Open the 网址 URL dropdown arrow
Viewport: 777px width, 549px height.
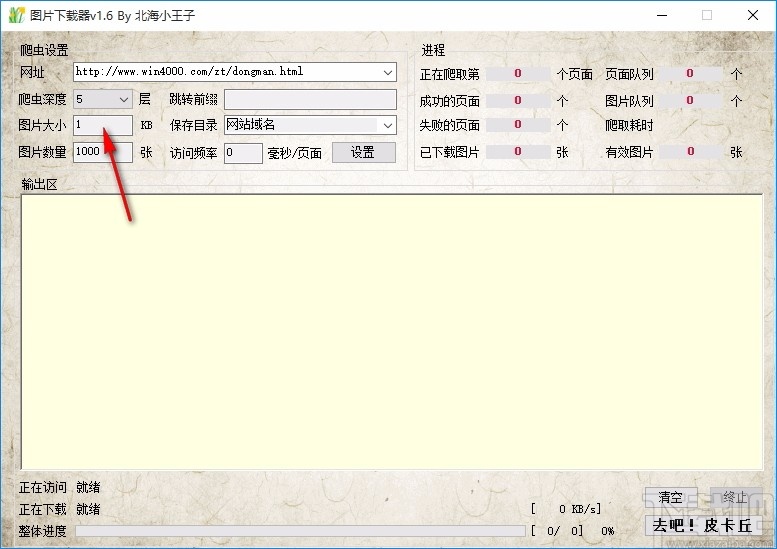pos(388,72)
